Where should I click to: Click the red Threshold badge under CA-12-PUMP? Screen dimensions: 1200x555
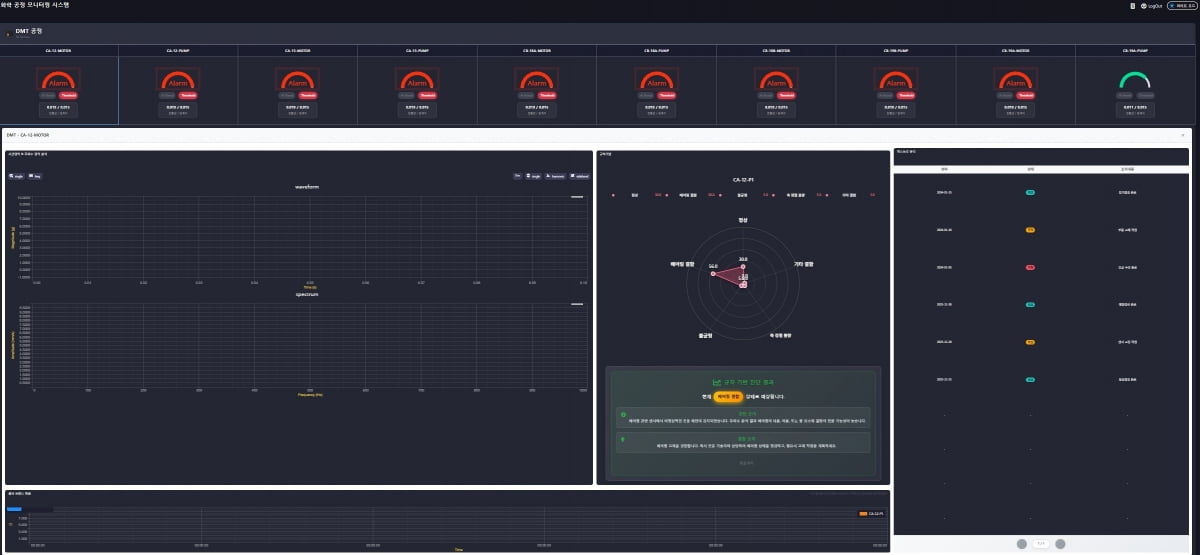pos(189,95)
